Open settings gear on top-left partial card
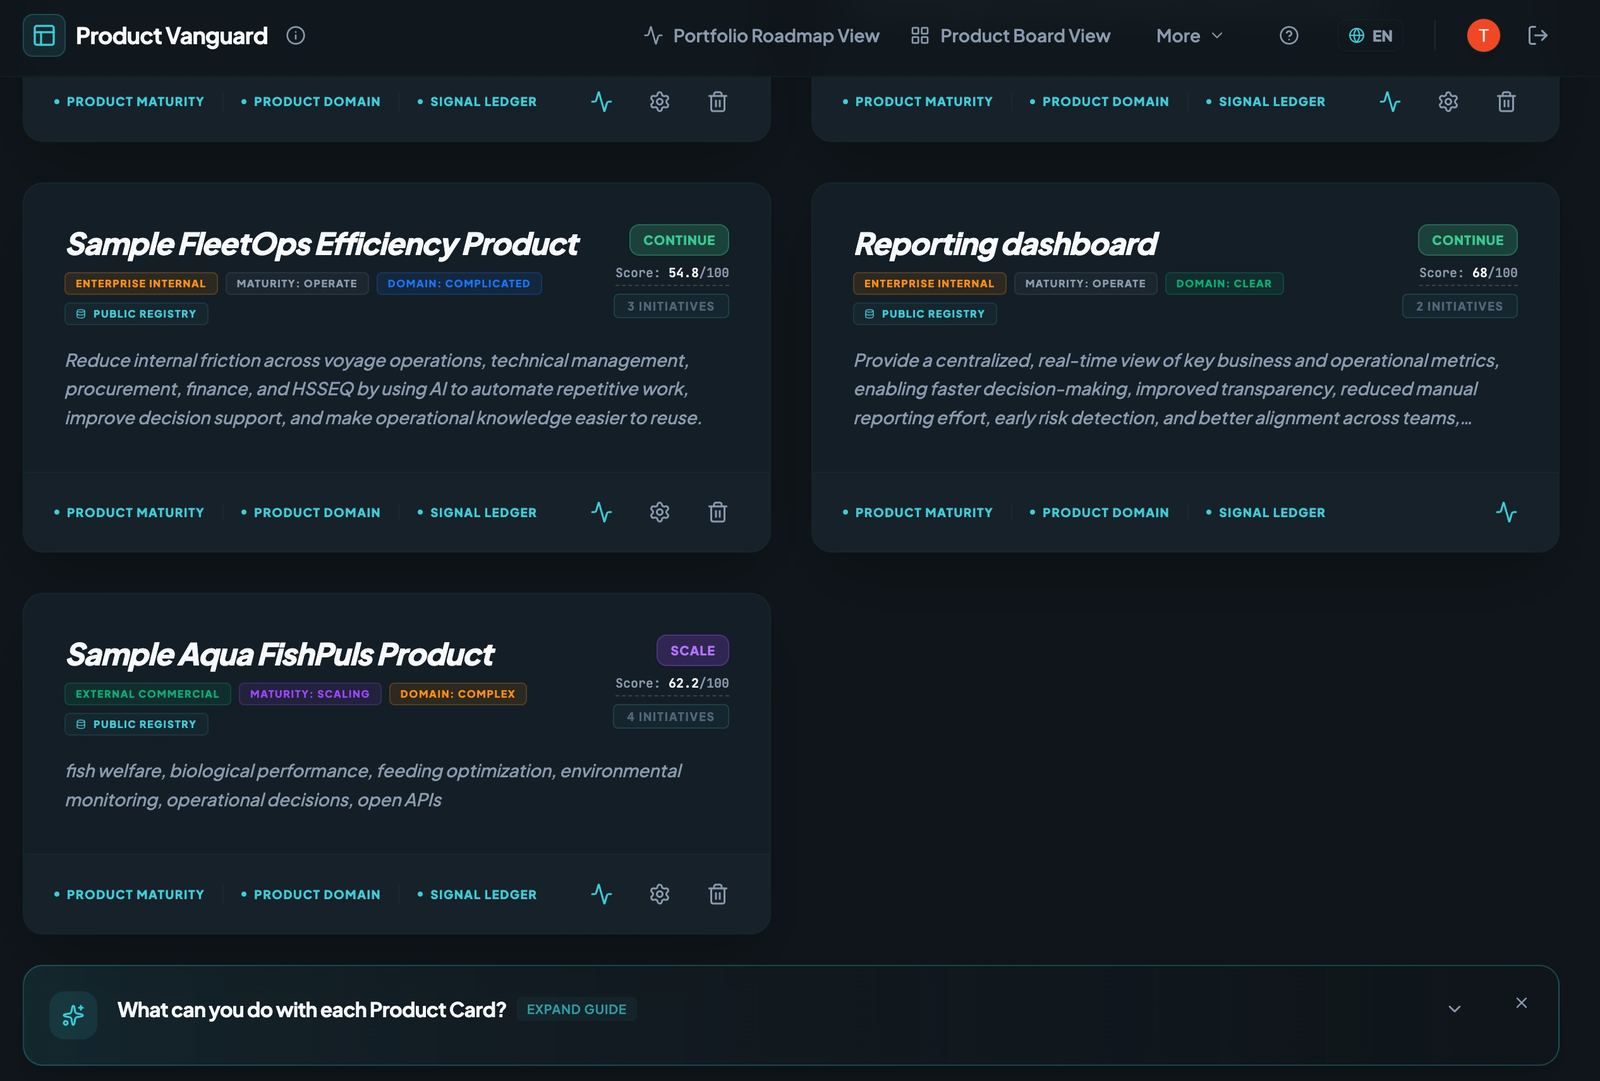 click(659, 102)
